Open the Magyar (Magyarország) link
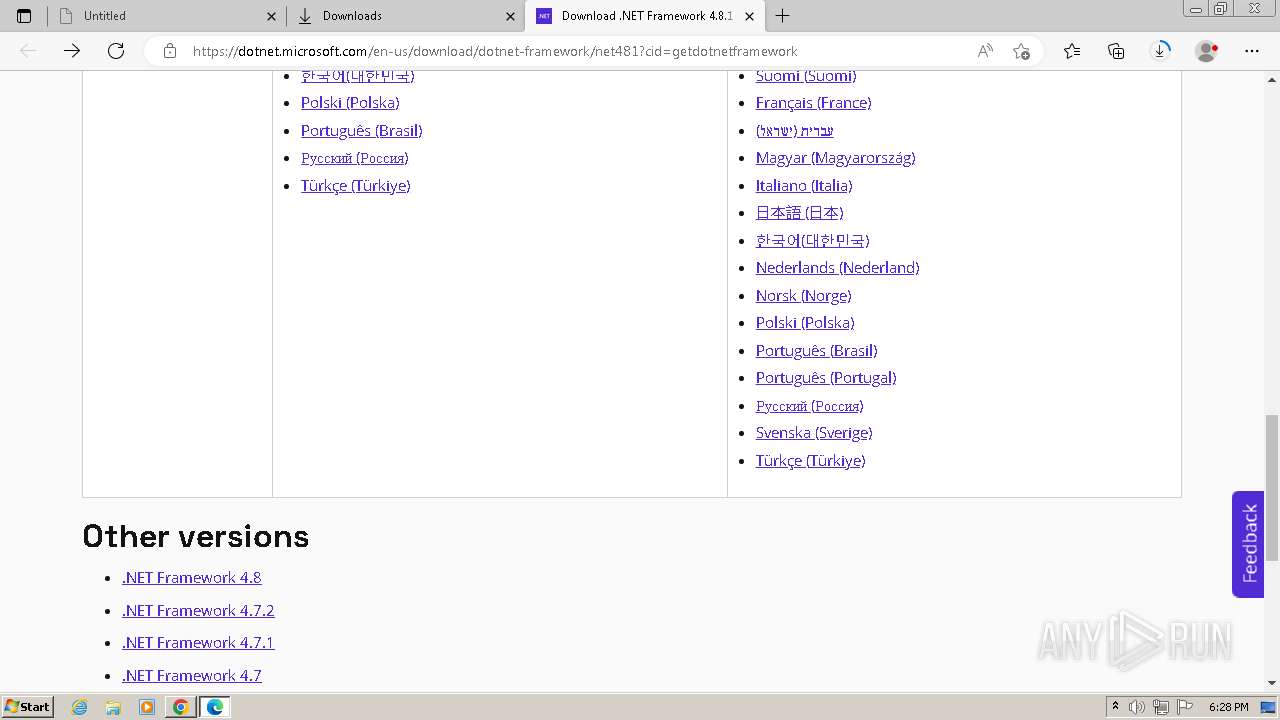Image resolution: width=1280 pixels, height=720 pixels. coord(836,158)
